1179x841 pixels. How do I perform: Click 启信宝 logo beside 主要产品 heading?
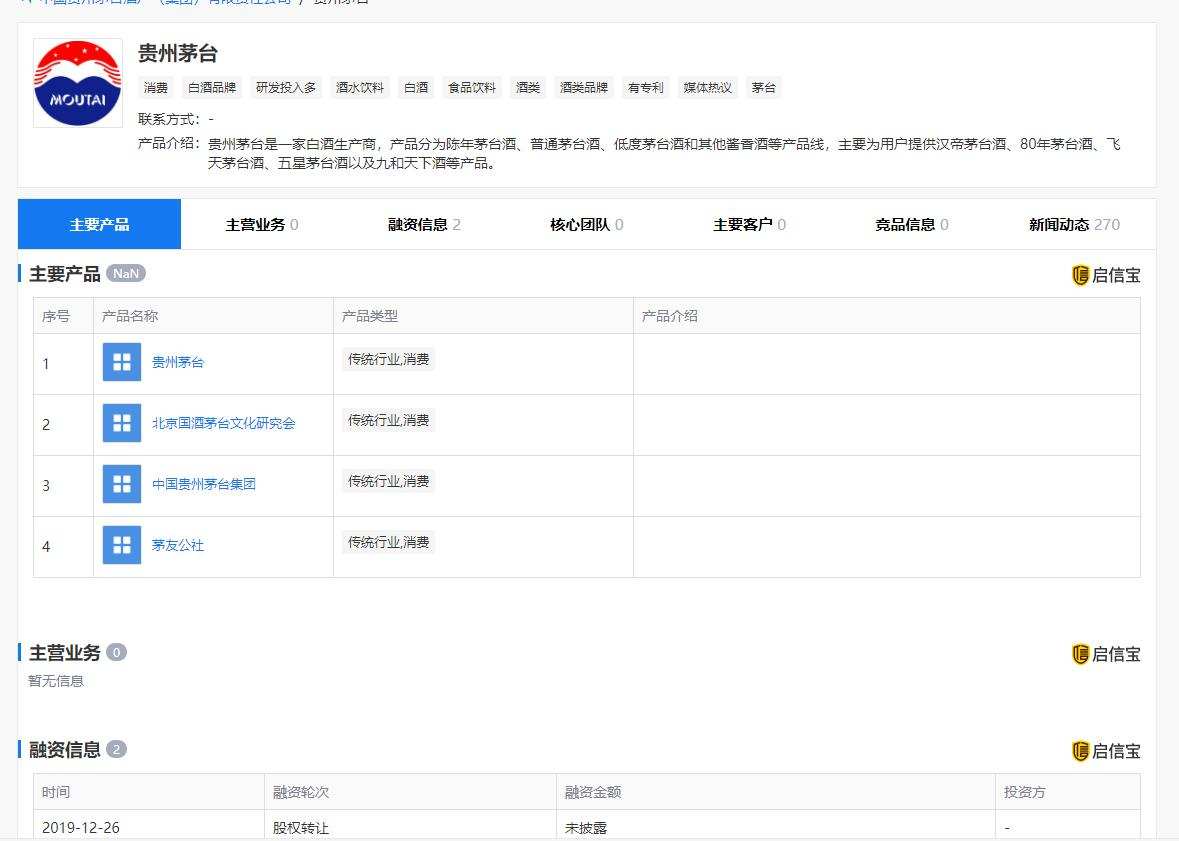1106,275
